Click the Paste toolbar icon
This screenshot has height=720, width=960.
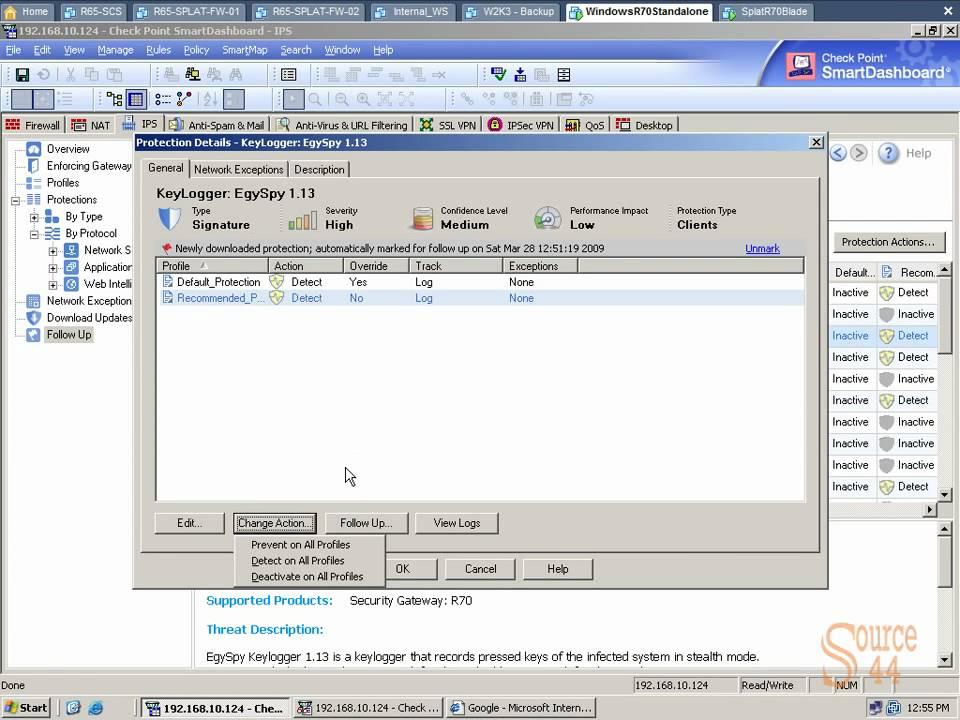coord(114,75)
